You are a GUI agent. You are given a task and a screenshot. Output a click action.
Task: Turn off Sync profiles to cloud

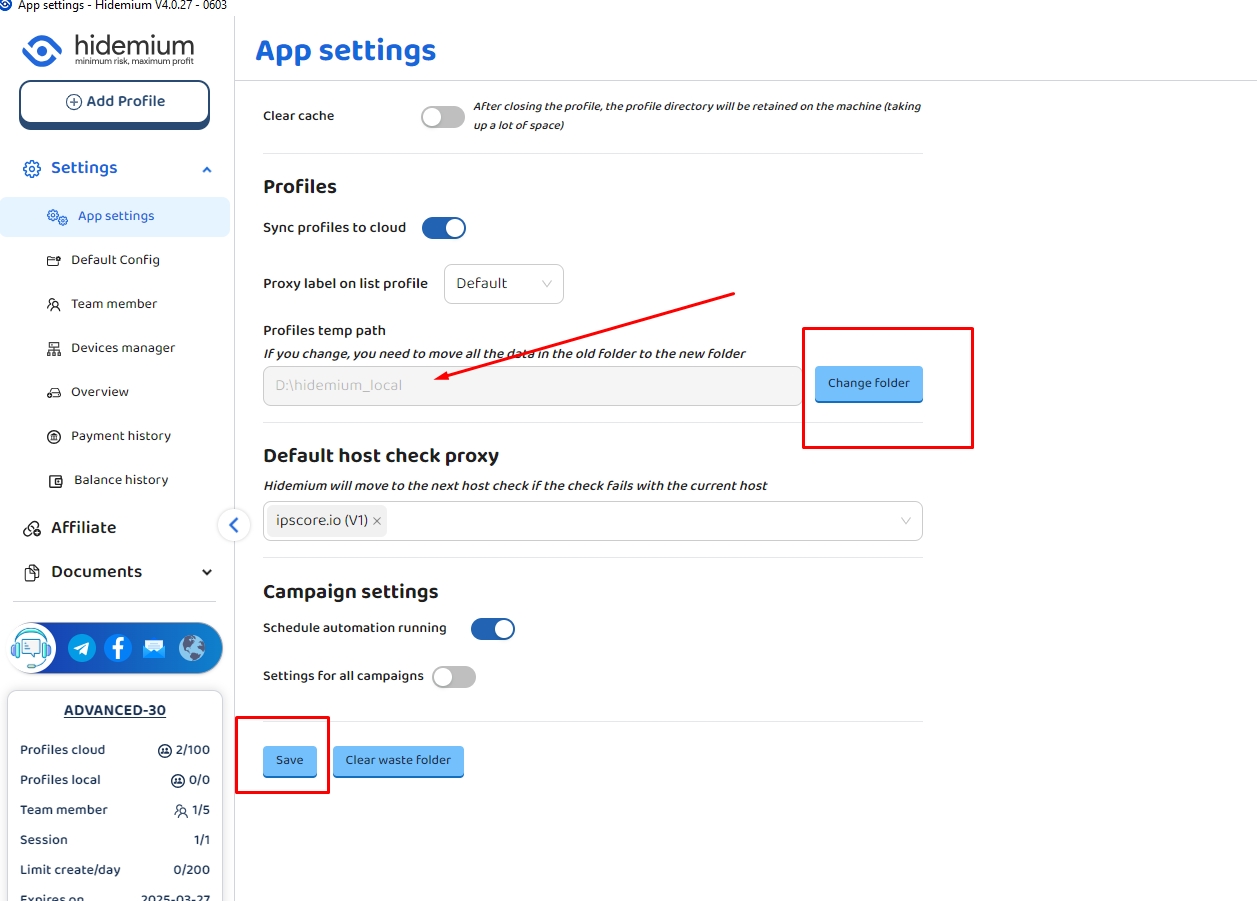[x=444, y=228]
